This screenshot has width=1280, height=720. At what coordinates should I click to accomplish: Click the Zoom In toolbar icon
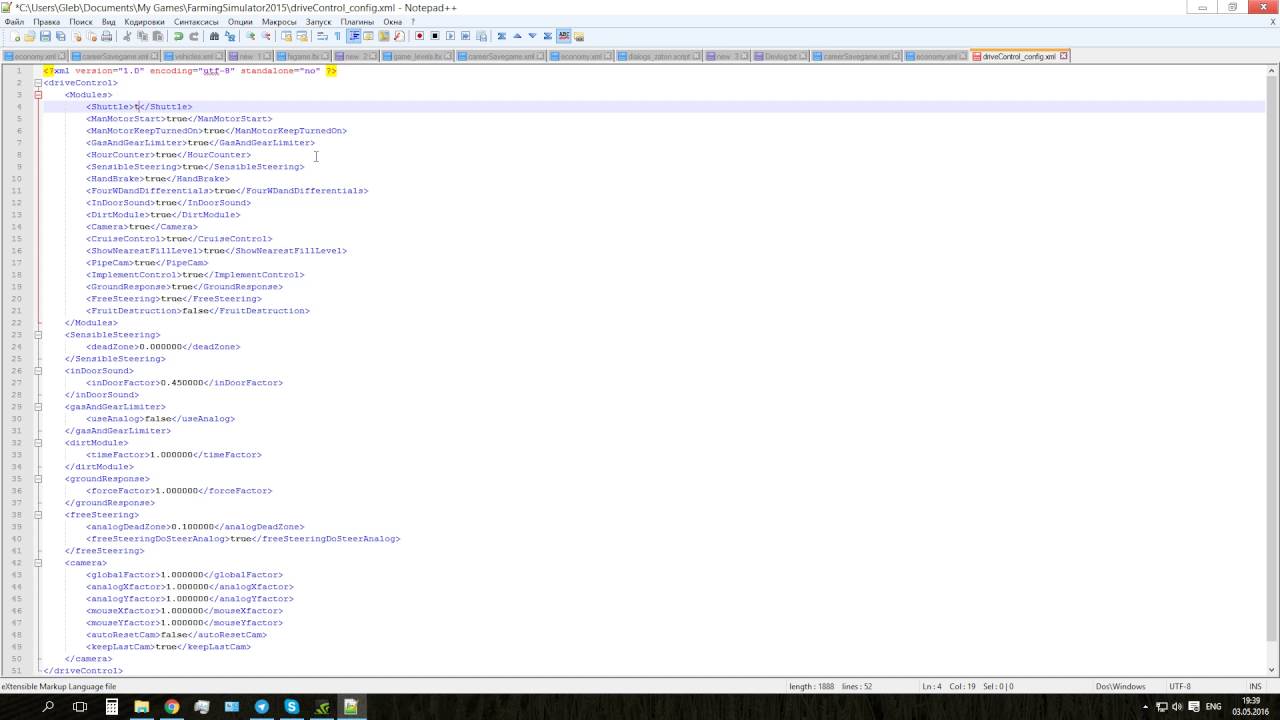(250, 36)
